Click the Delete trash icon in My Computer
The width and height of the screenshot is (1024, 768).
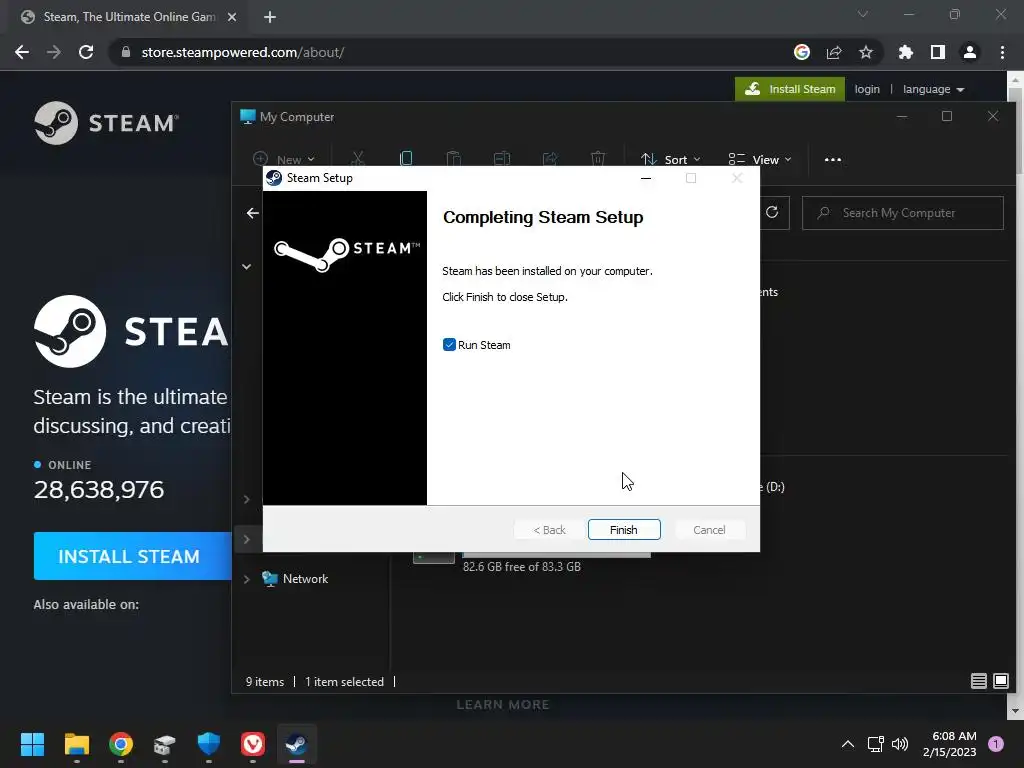(598, 159)
